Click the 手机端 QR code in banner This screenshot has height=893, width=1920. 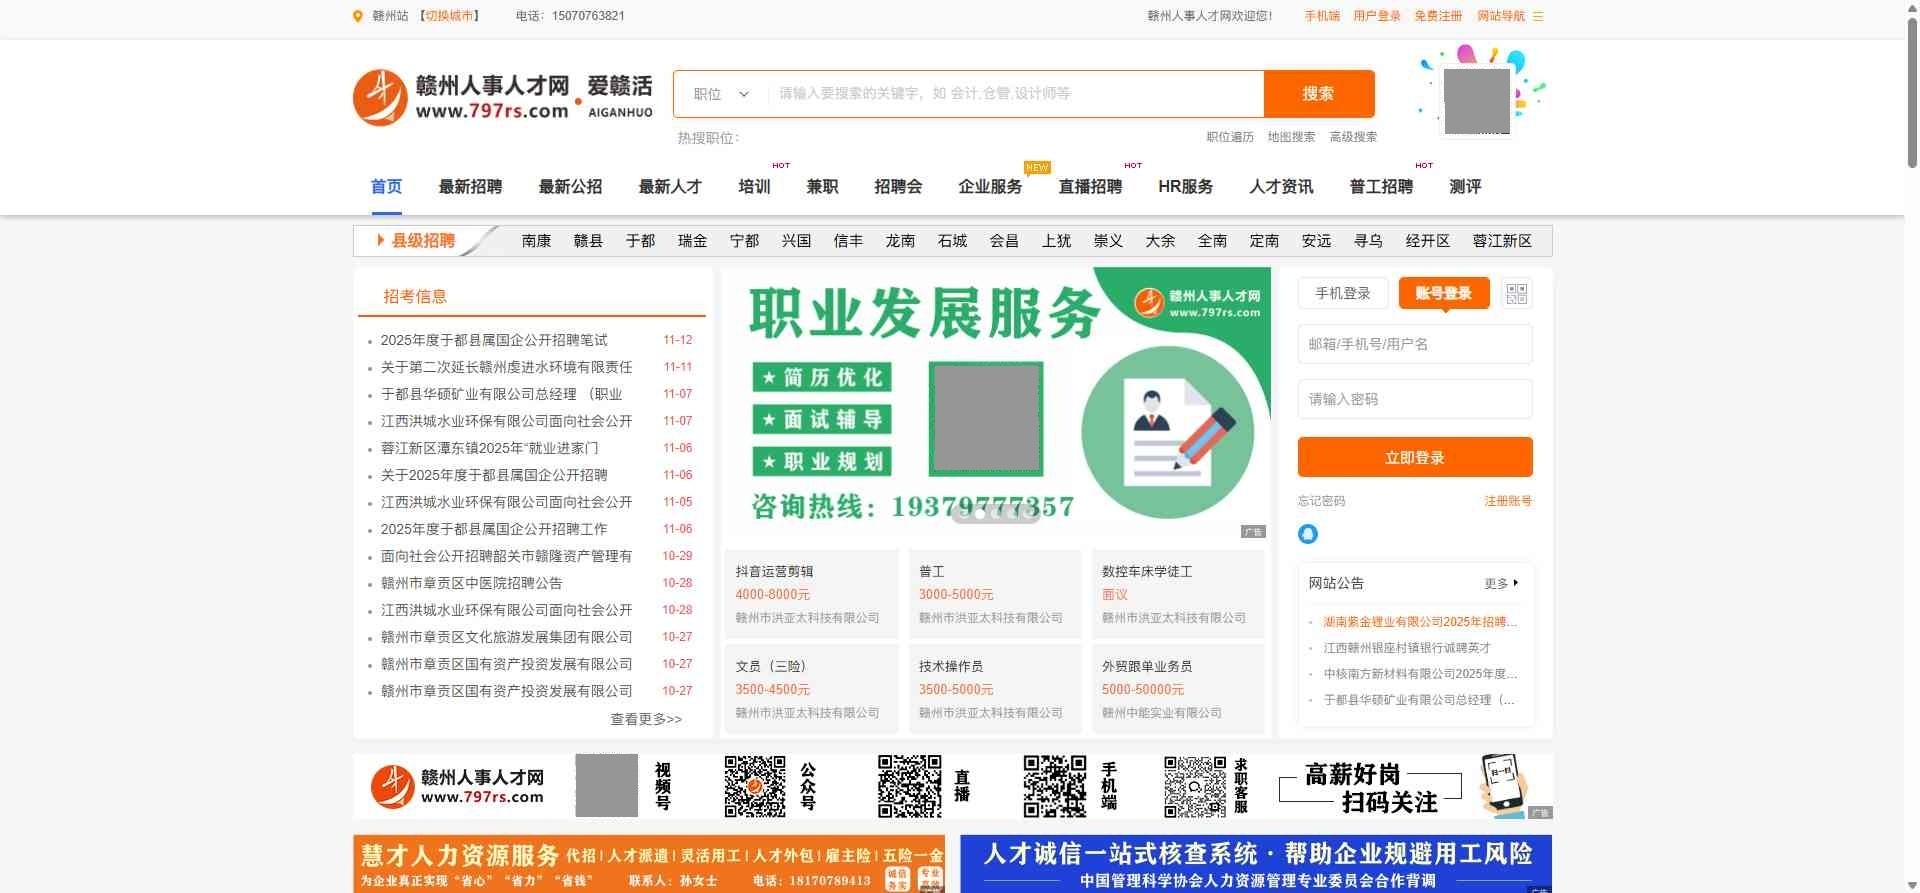pos(1054,786)
